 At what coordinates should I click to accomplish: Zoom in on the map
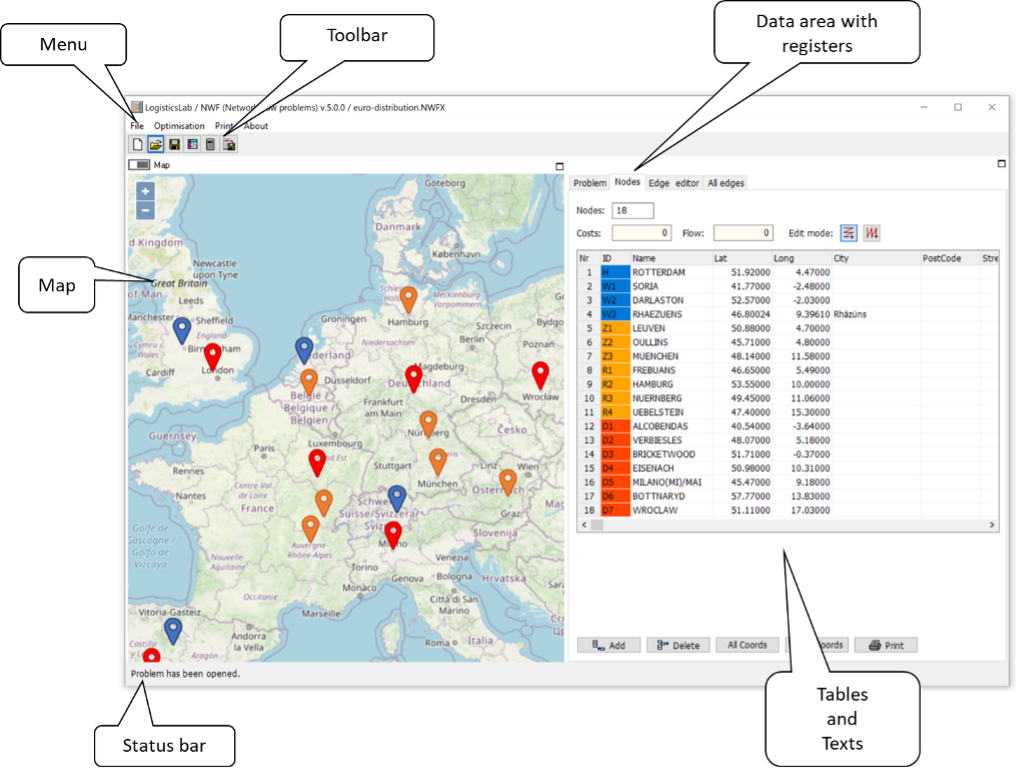[145, 191]
